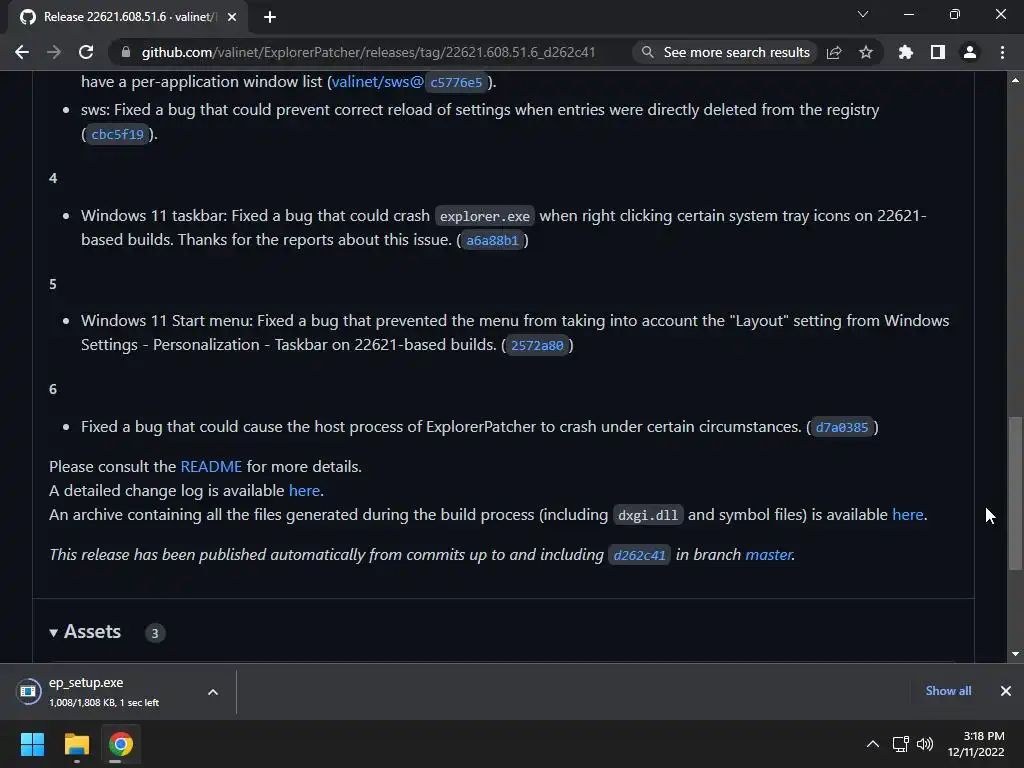Open Windows Start menu
This screenshot has height=768, width=1024.
coord(33,744)
